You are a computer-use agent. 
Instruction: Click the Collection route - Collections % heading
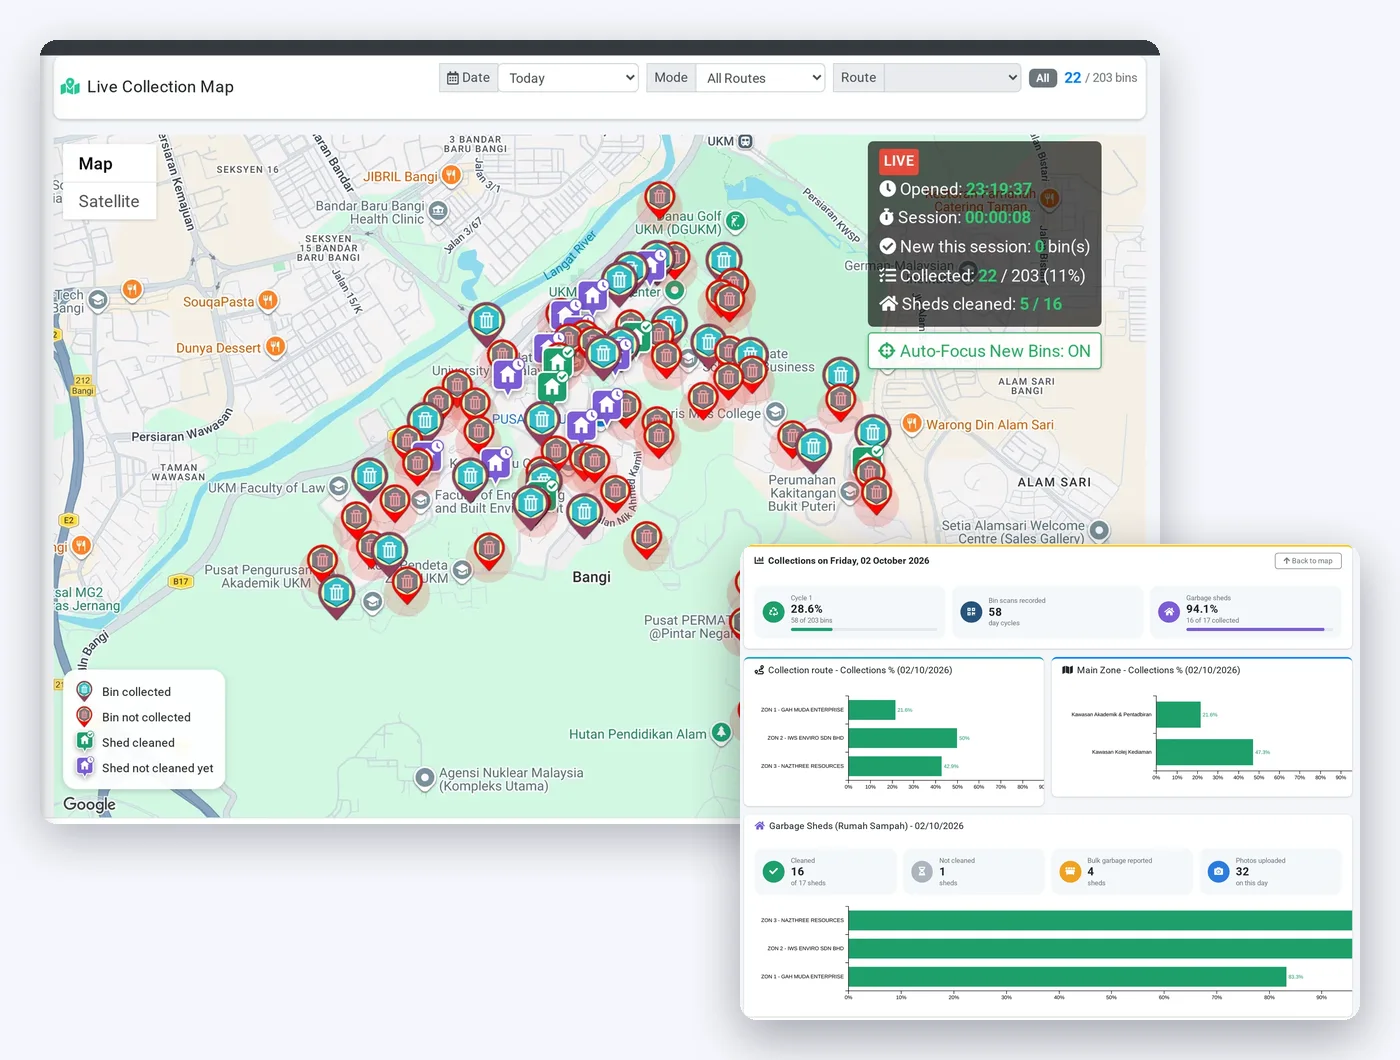coord(860,670)
